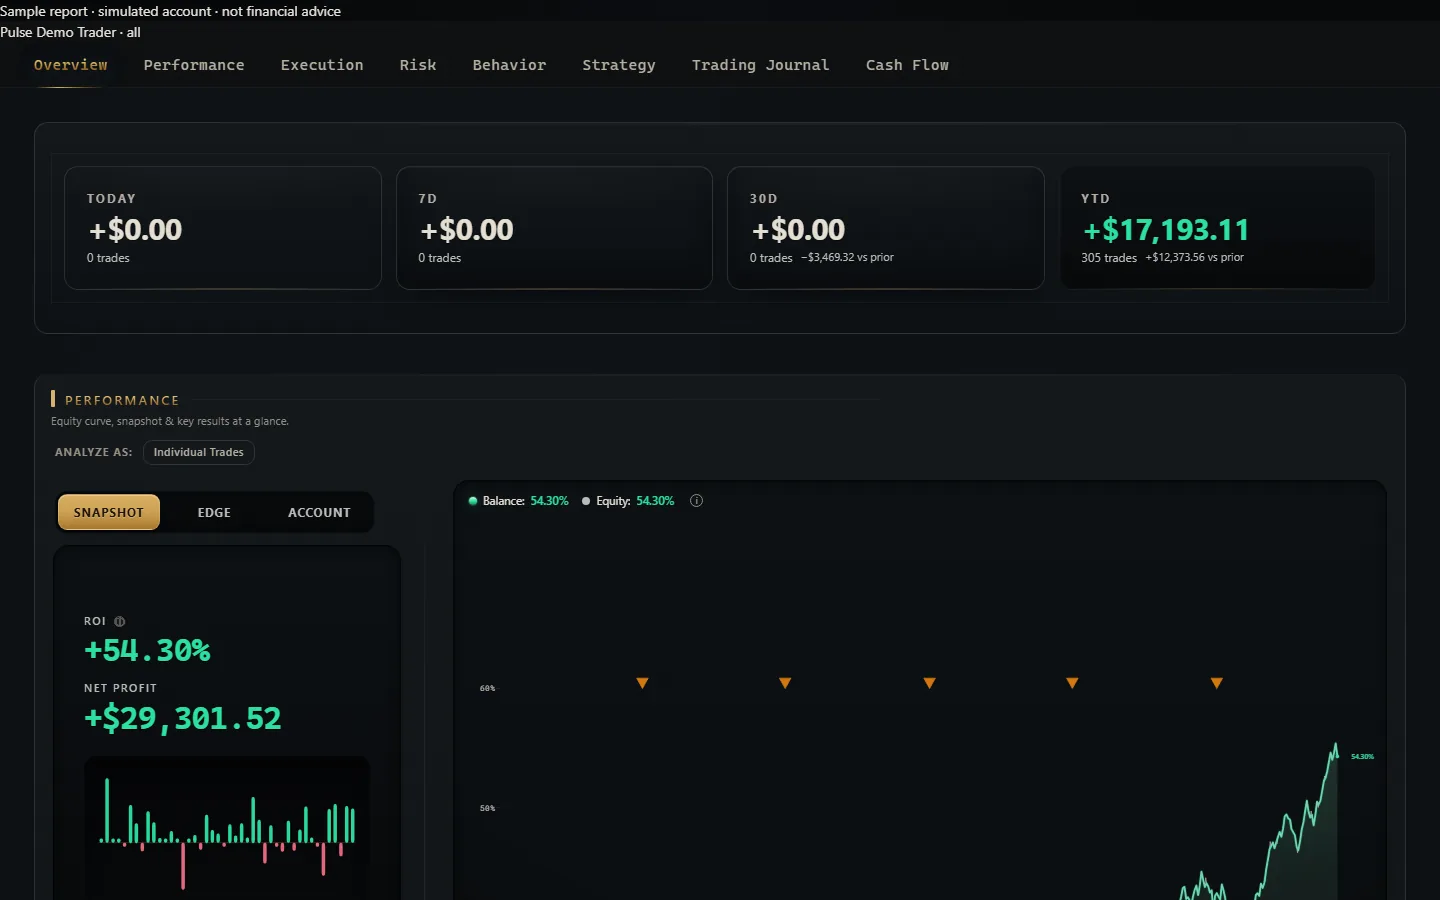Click the "305 trades" text
Image resolution: width=1440 pixels, height=900 pixels.
1109,258
